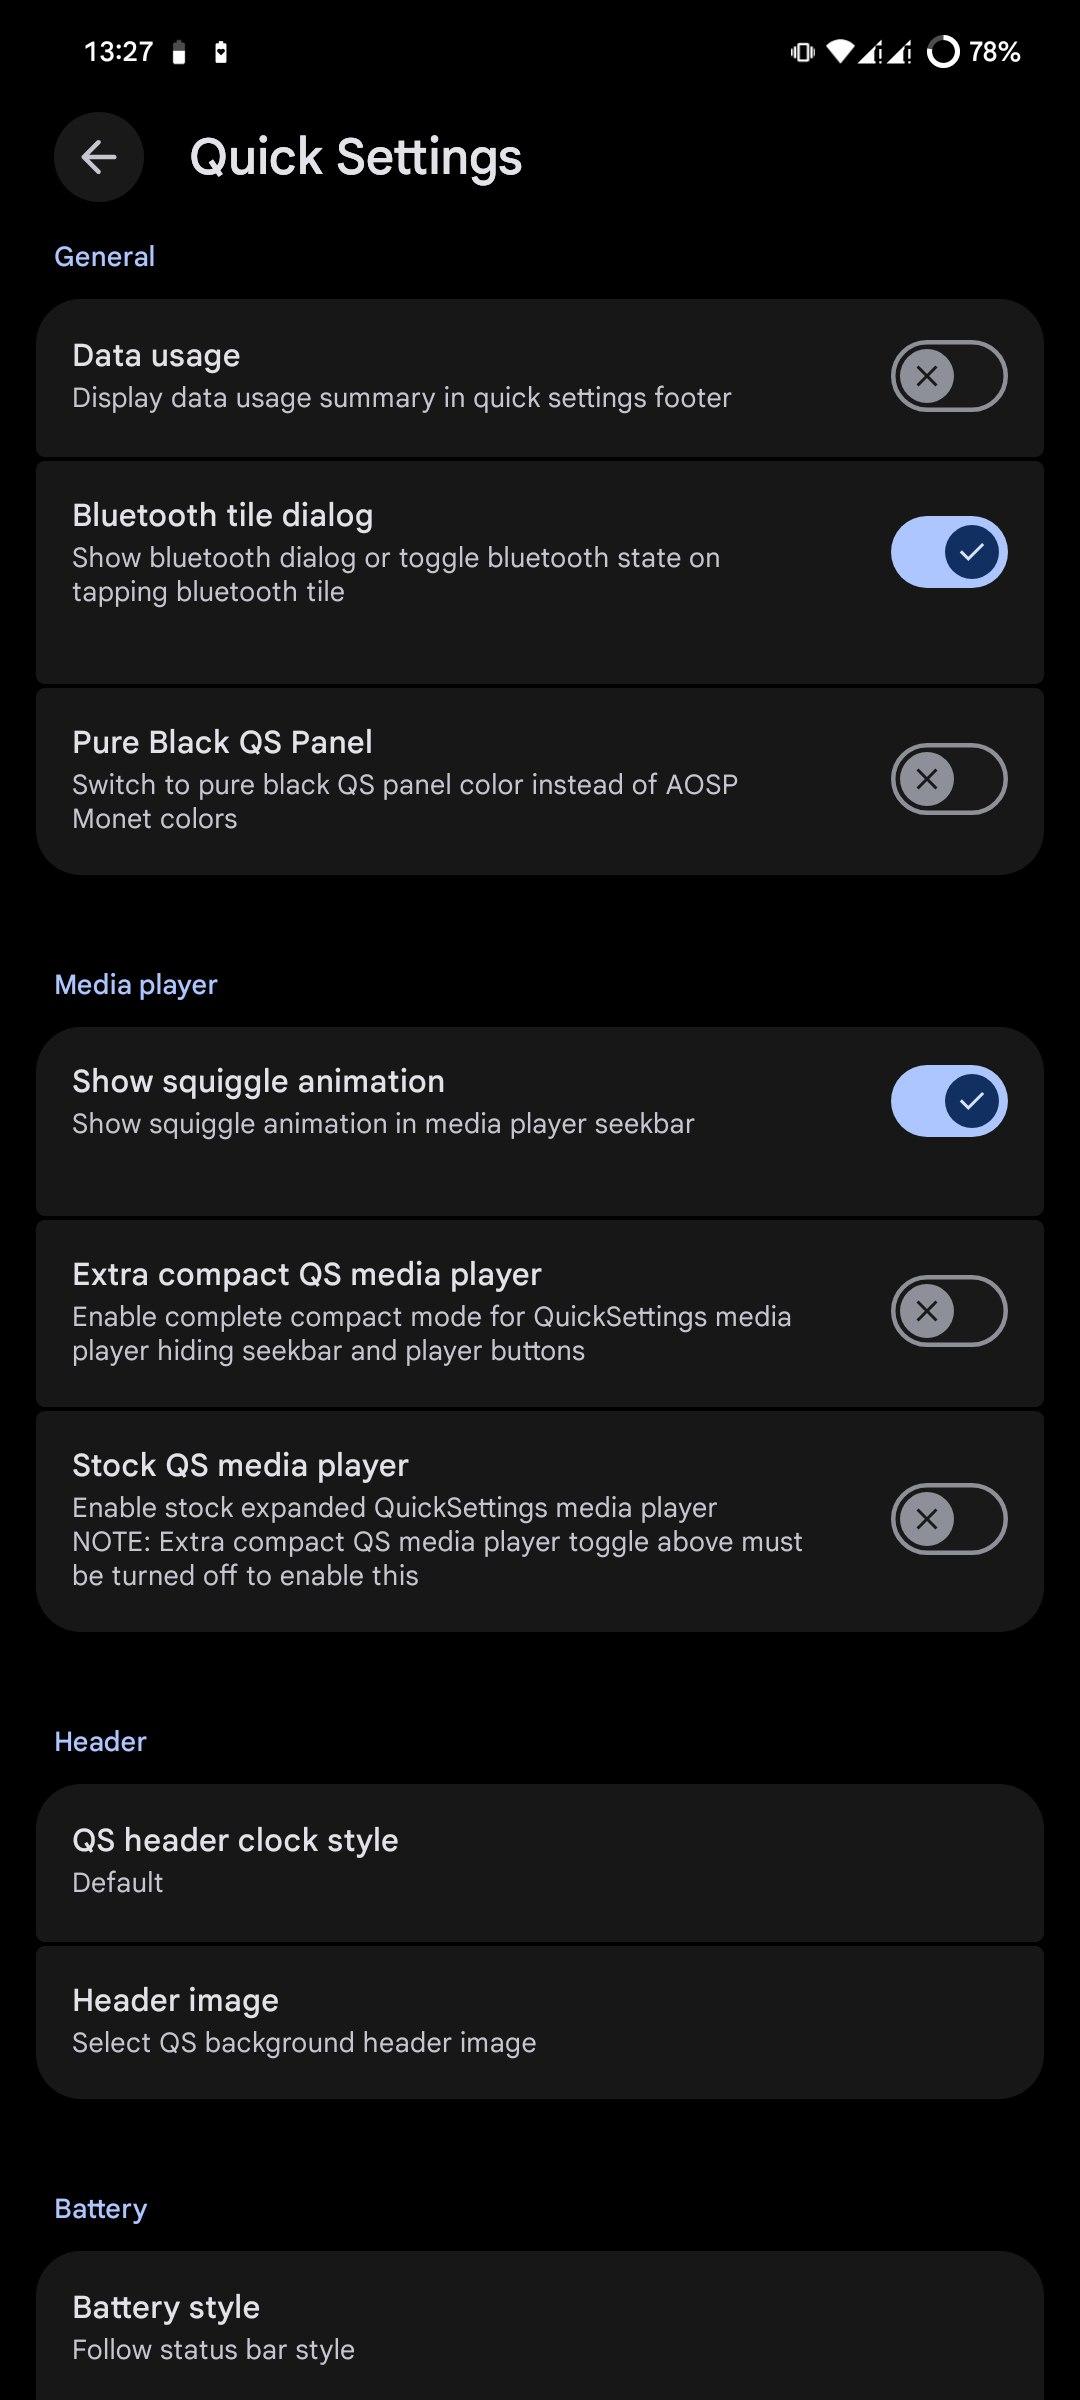Tap the Battery section label
Image resolution: width=1080 pixels, height=2400 pixels.
click(101, 2209)
